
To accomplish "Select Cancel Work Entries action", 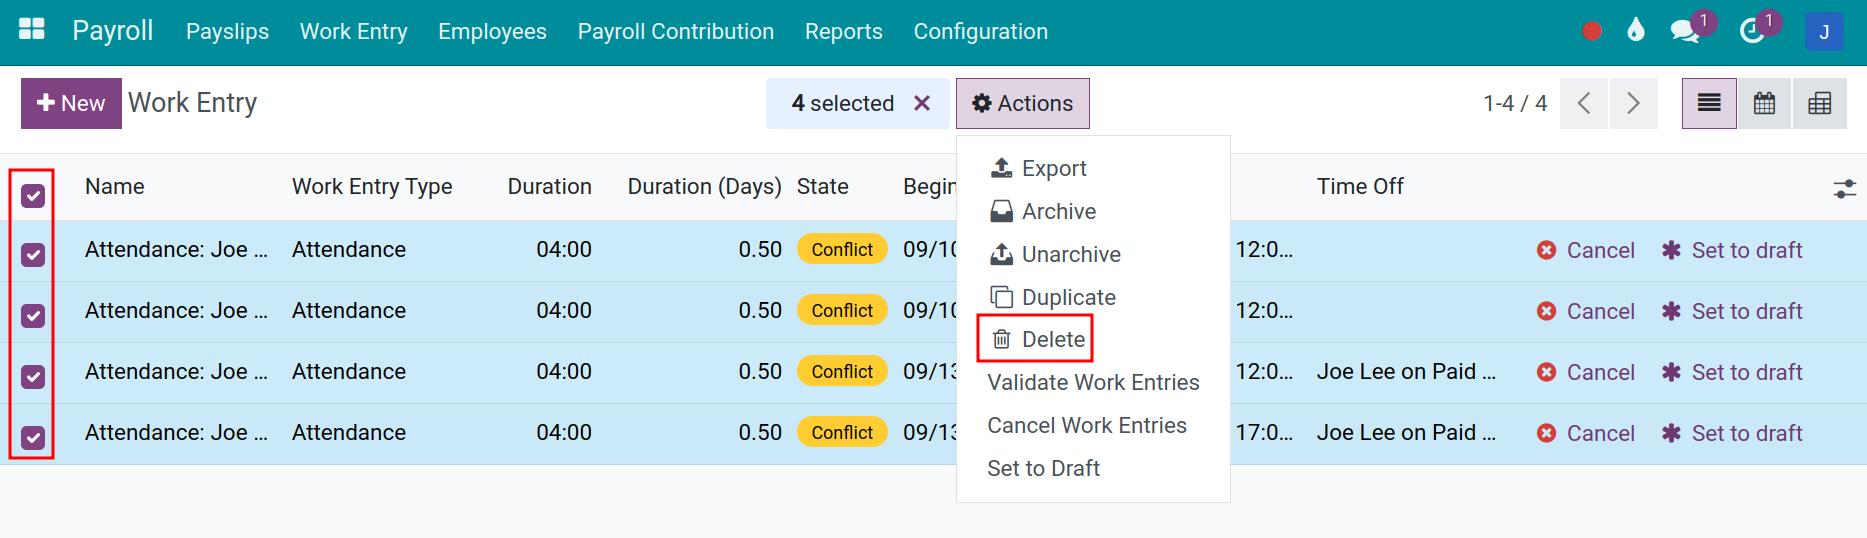I will 1087,425.
